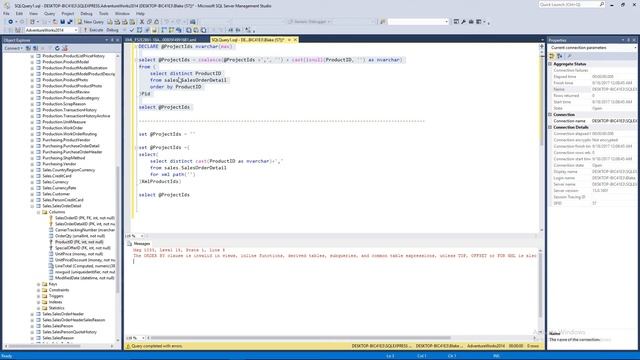Collapse the Columns folder node
This screenshot has height=360, width=640.
click(x=39, y=212)
